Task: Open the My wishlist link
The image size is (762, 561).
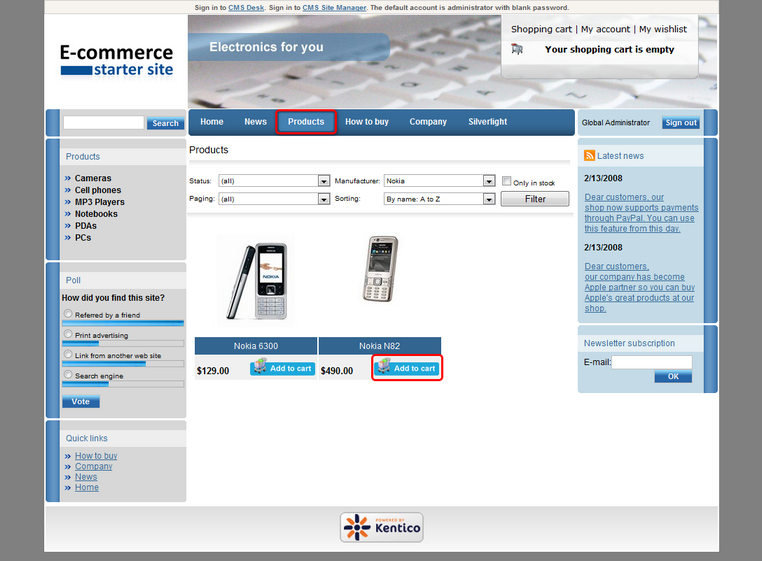Action: pos(663,29)
